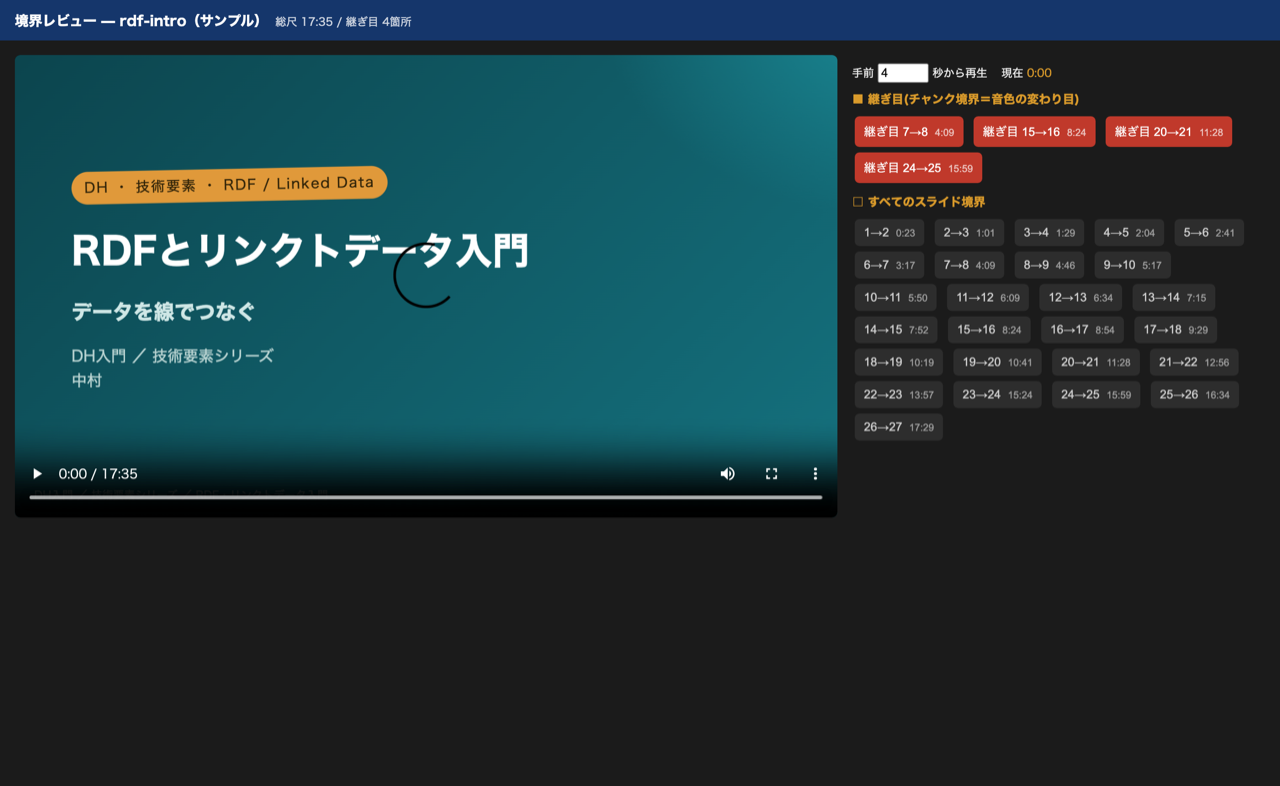
Task: Enter fullscreen video mode
Action: [771, 474]
